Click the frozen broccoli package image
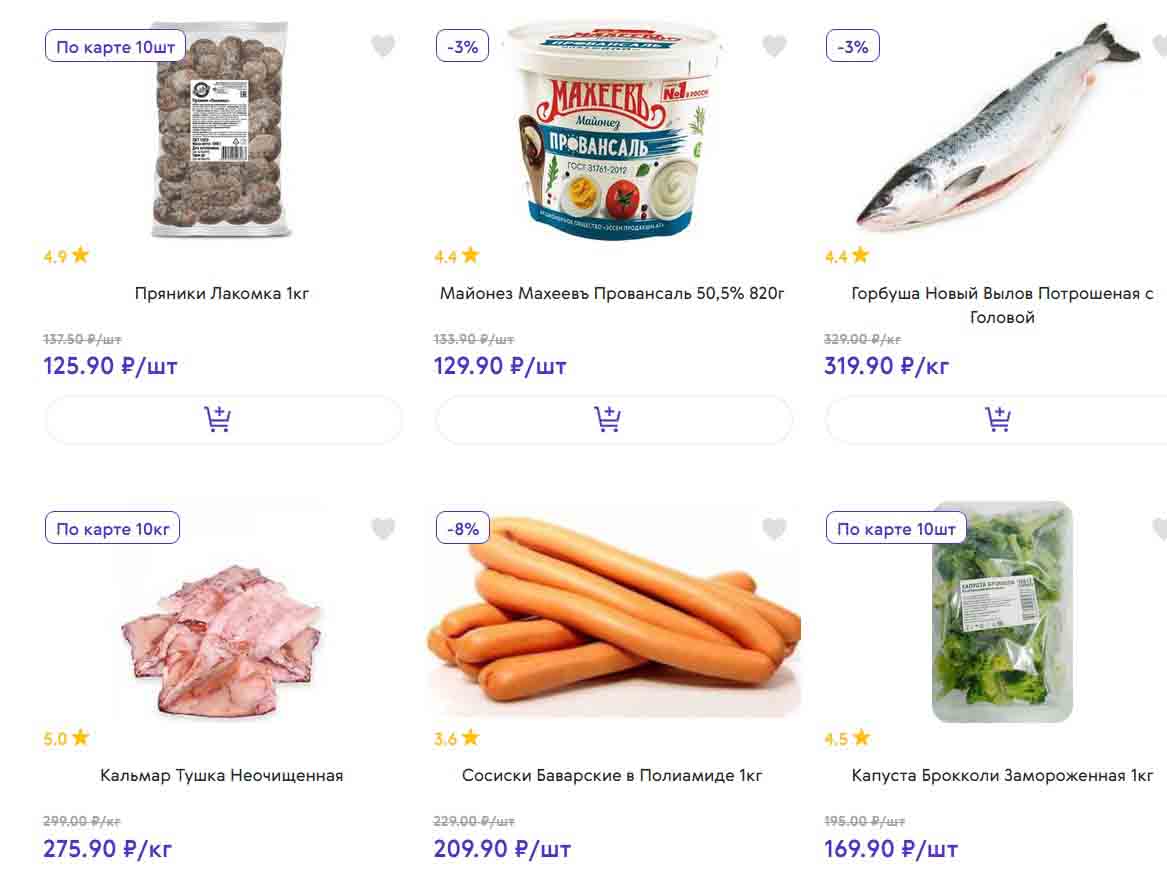The width and height of the screenshot is (1167, 871). [1002, 612]
